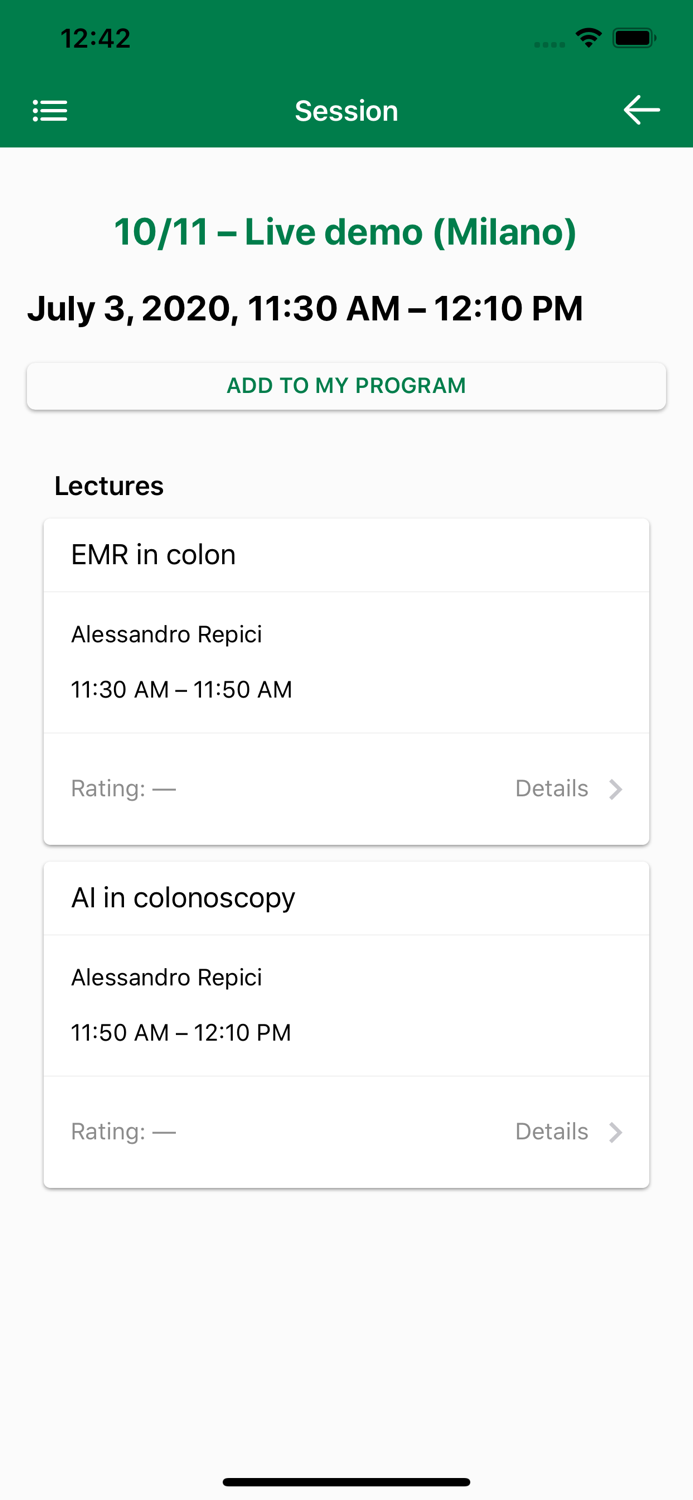Select the EMR in colon lecture title
This screenshot has height=1500, width=693.
[153, 555]
